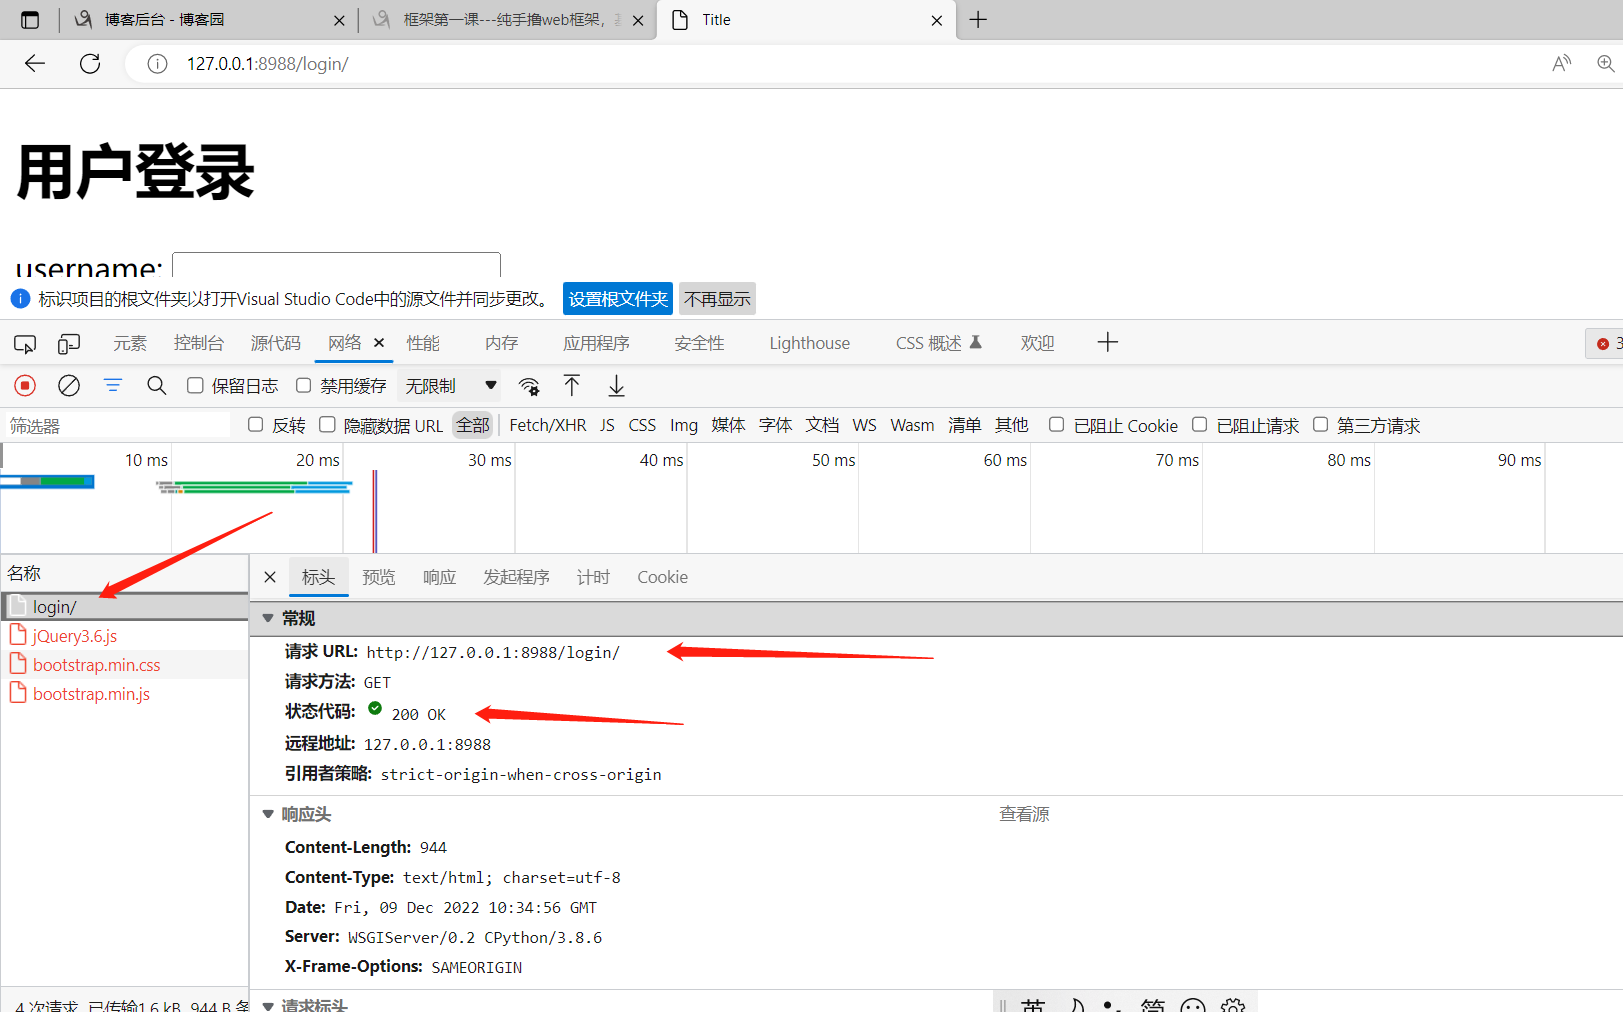The width and height of the screenshot is (1623, 1012).
Task: Toggle device emulation mode
Action: coord(69,344)
